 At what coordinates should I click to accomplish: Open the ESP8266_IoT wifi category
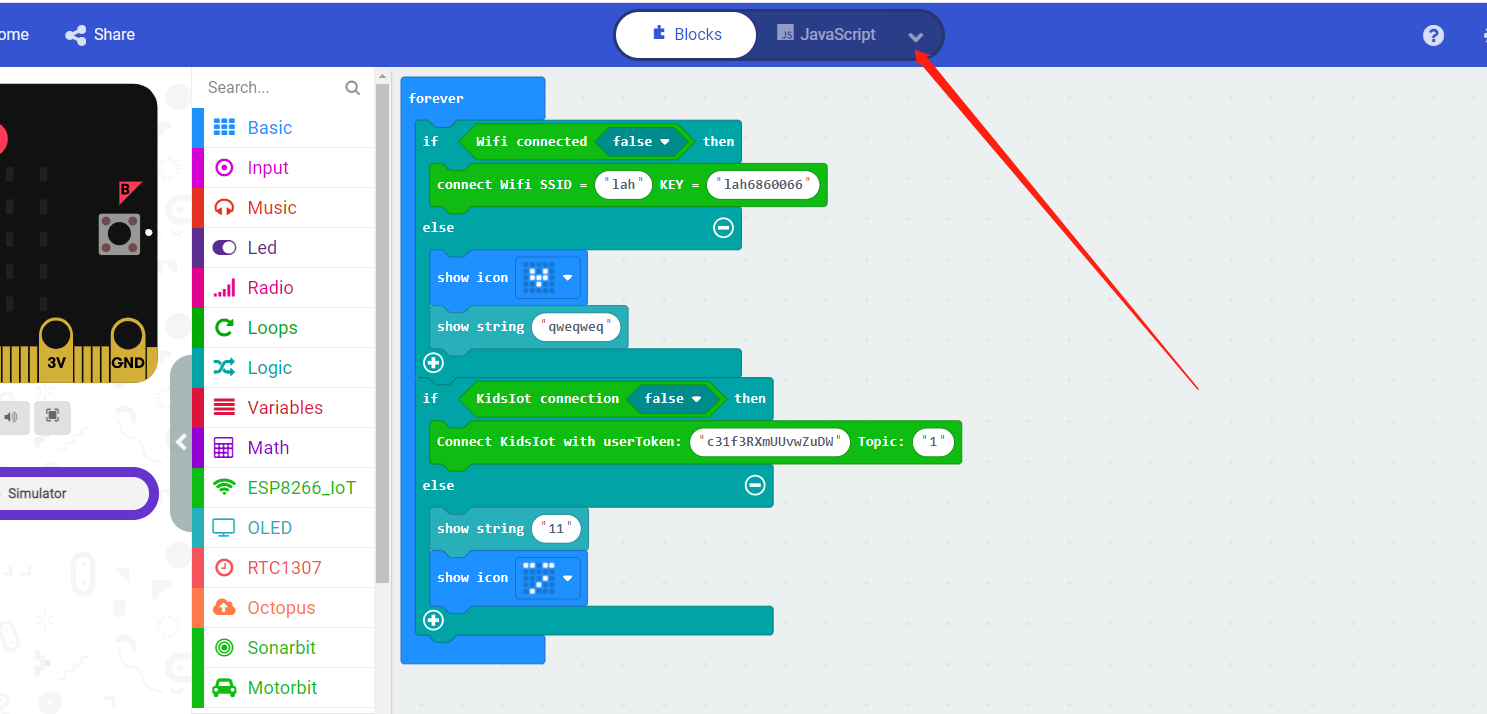click(301, 488)
